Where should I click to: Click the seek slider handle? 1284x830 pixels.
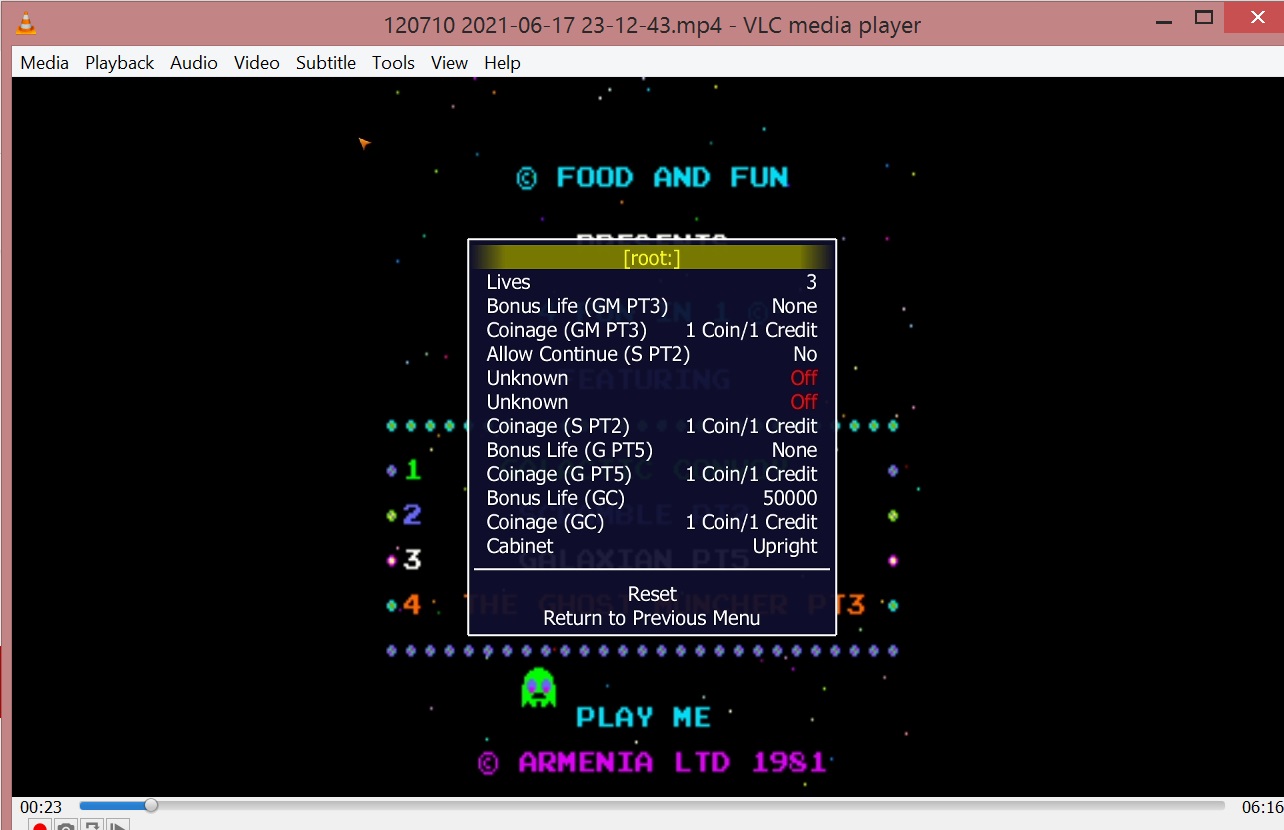150,805
